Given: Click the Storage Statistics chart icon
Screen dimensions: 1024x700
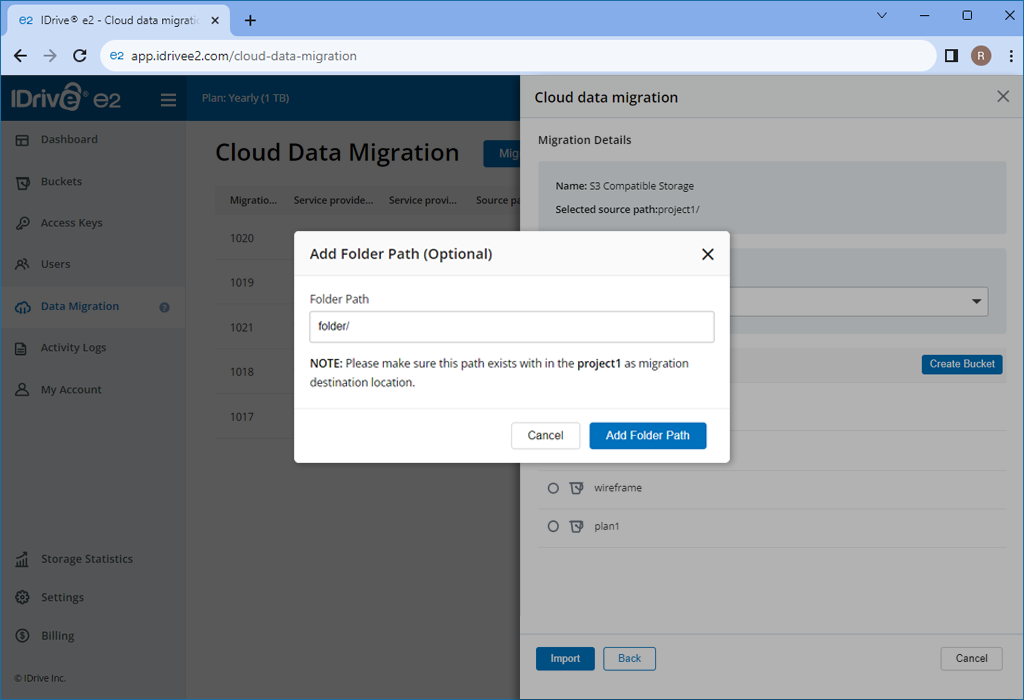Looking at the screenshot, I should coord(22,559).
